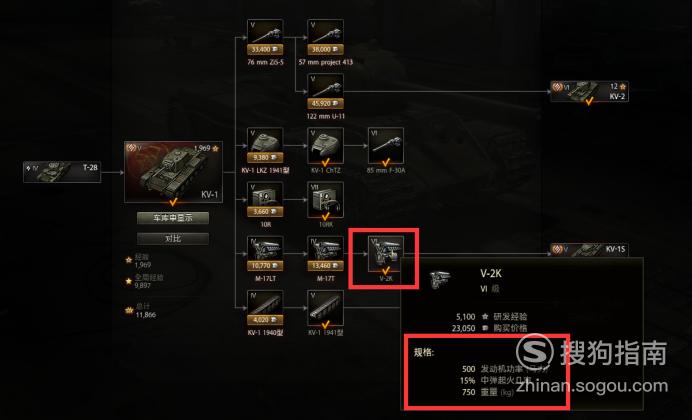This screenshot has height=420, width=692.
Task: Click the main KV-1 vehicle image
Action: (173, 172)
